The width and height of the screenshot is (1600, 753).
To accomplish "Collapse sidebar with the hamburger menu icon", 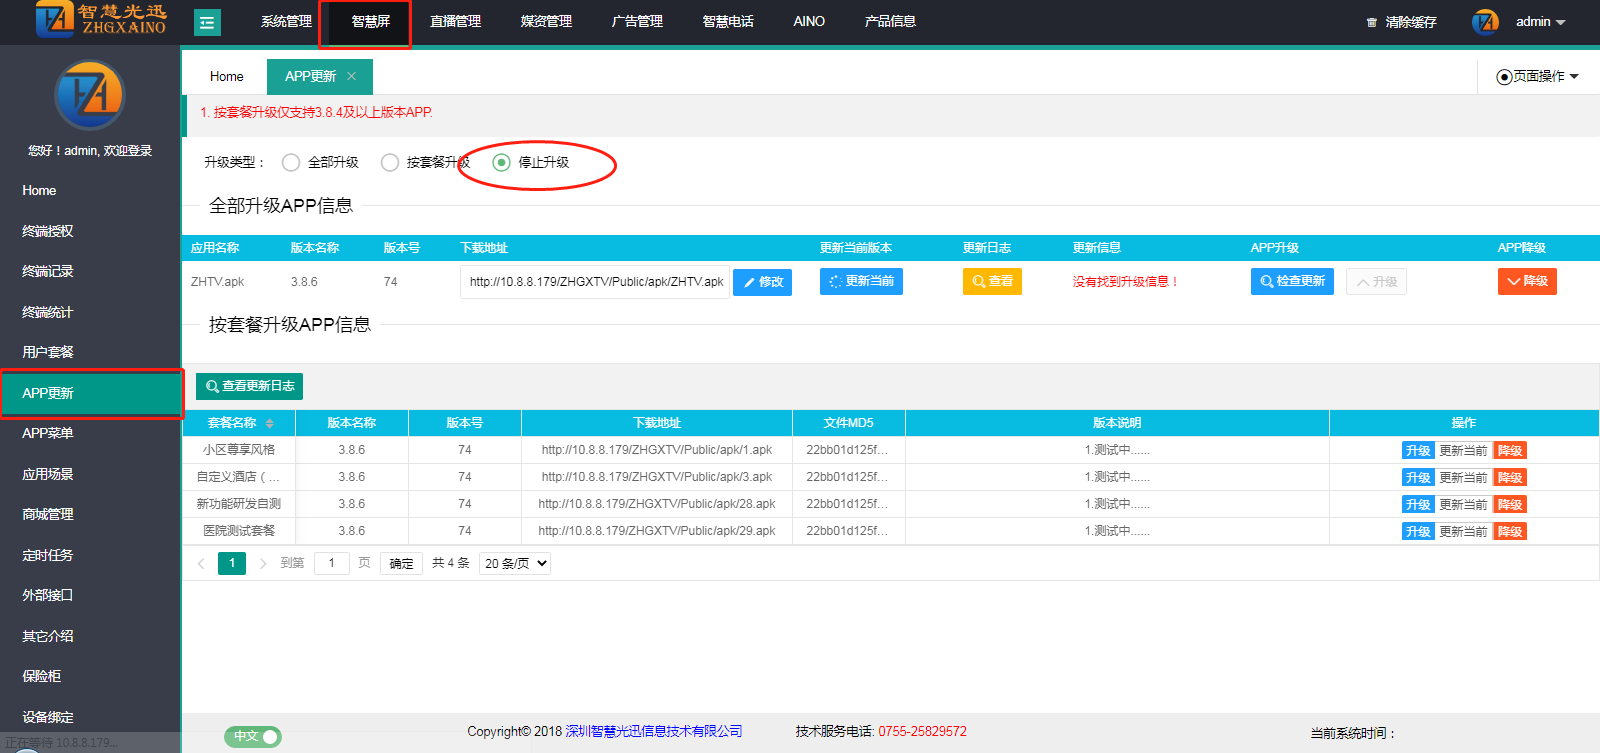I will click(x=207, y=22).
